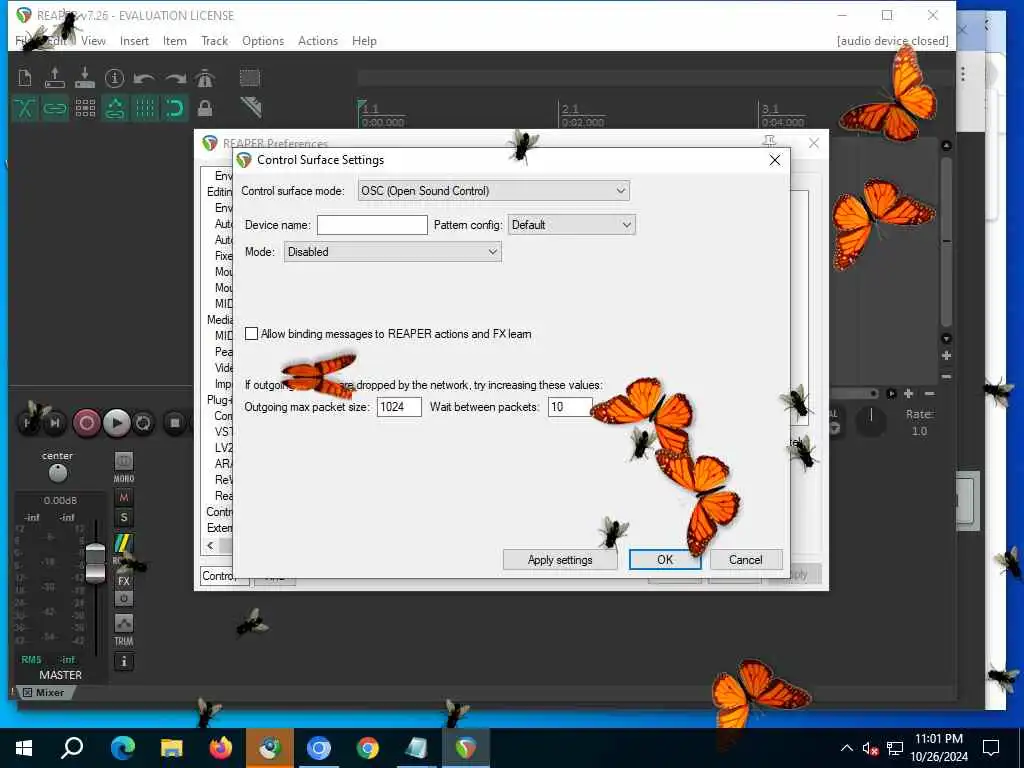Click the dashed selection rectangle toolbar icon

pyautogui.click(x=250, y=78)
